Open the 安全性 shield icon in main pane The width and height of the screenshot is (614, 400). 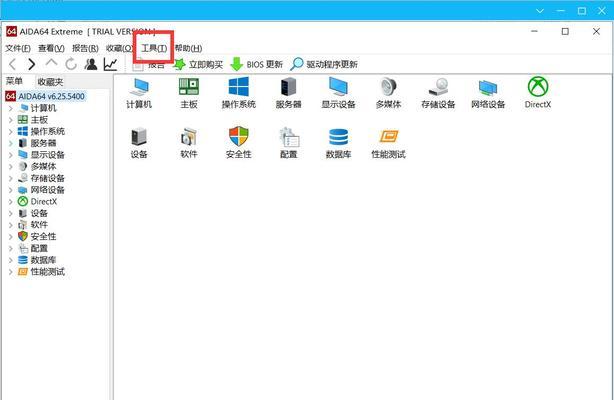(238, 143)
